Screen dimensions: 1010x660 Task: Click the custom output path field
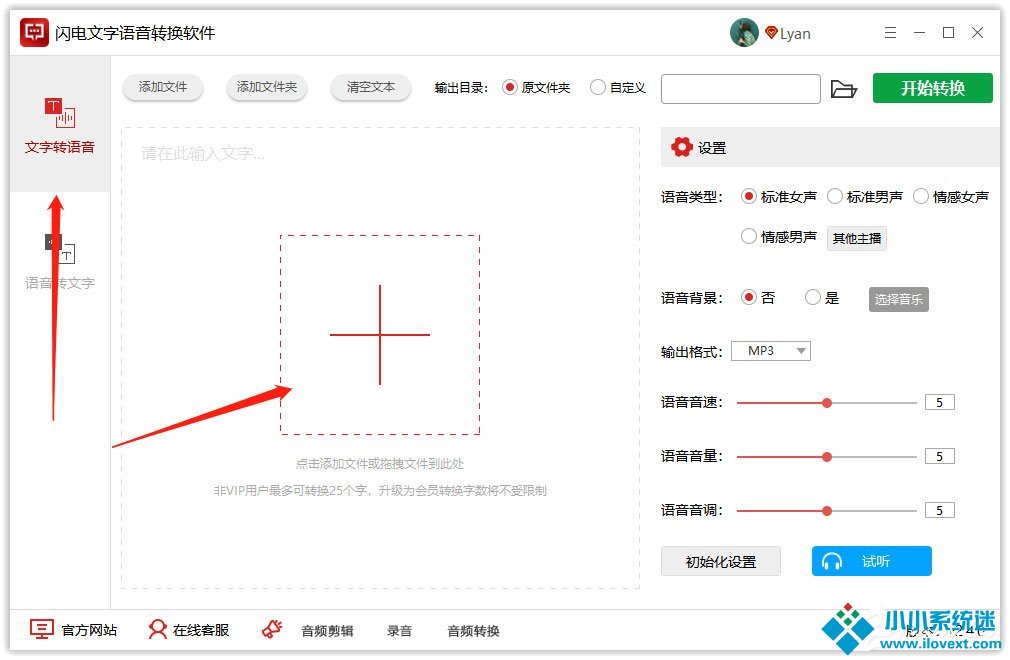(741, 89)
